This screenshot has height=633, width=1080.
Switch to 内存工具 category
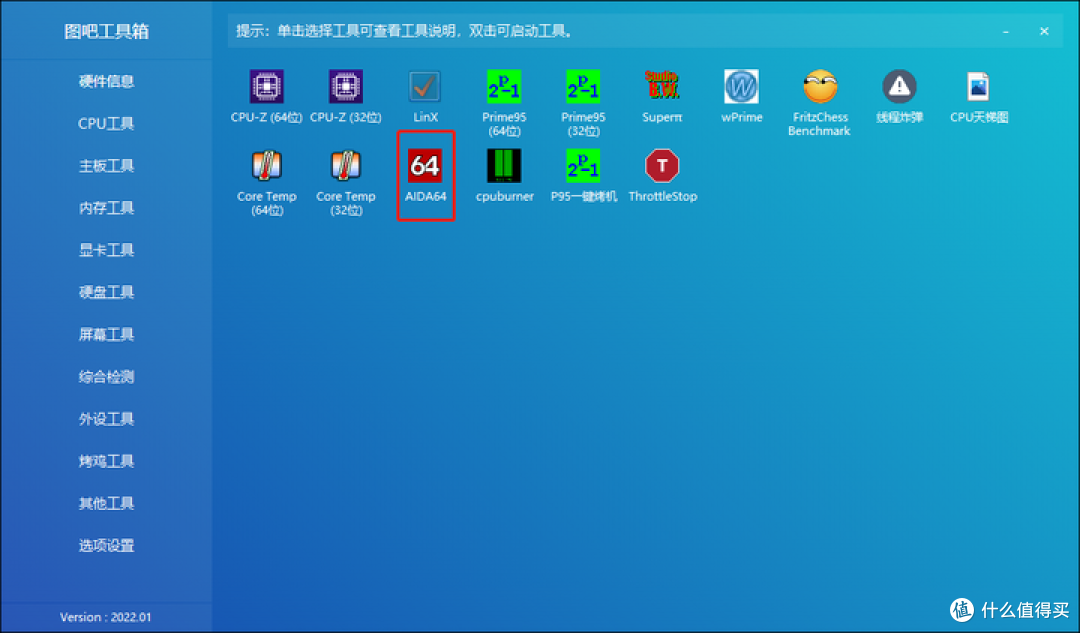[106, 208]
